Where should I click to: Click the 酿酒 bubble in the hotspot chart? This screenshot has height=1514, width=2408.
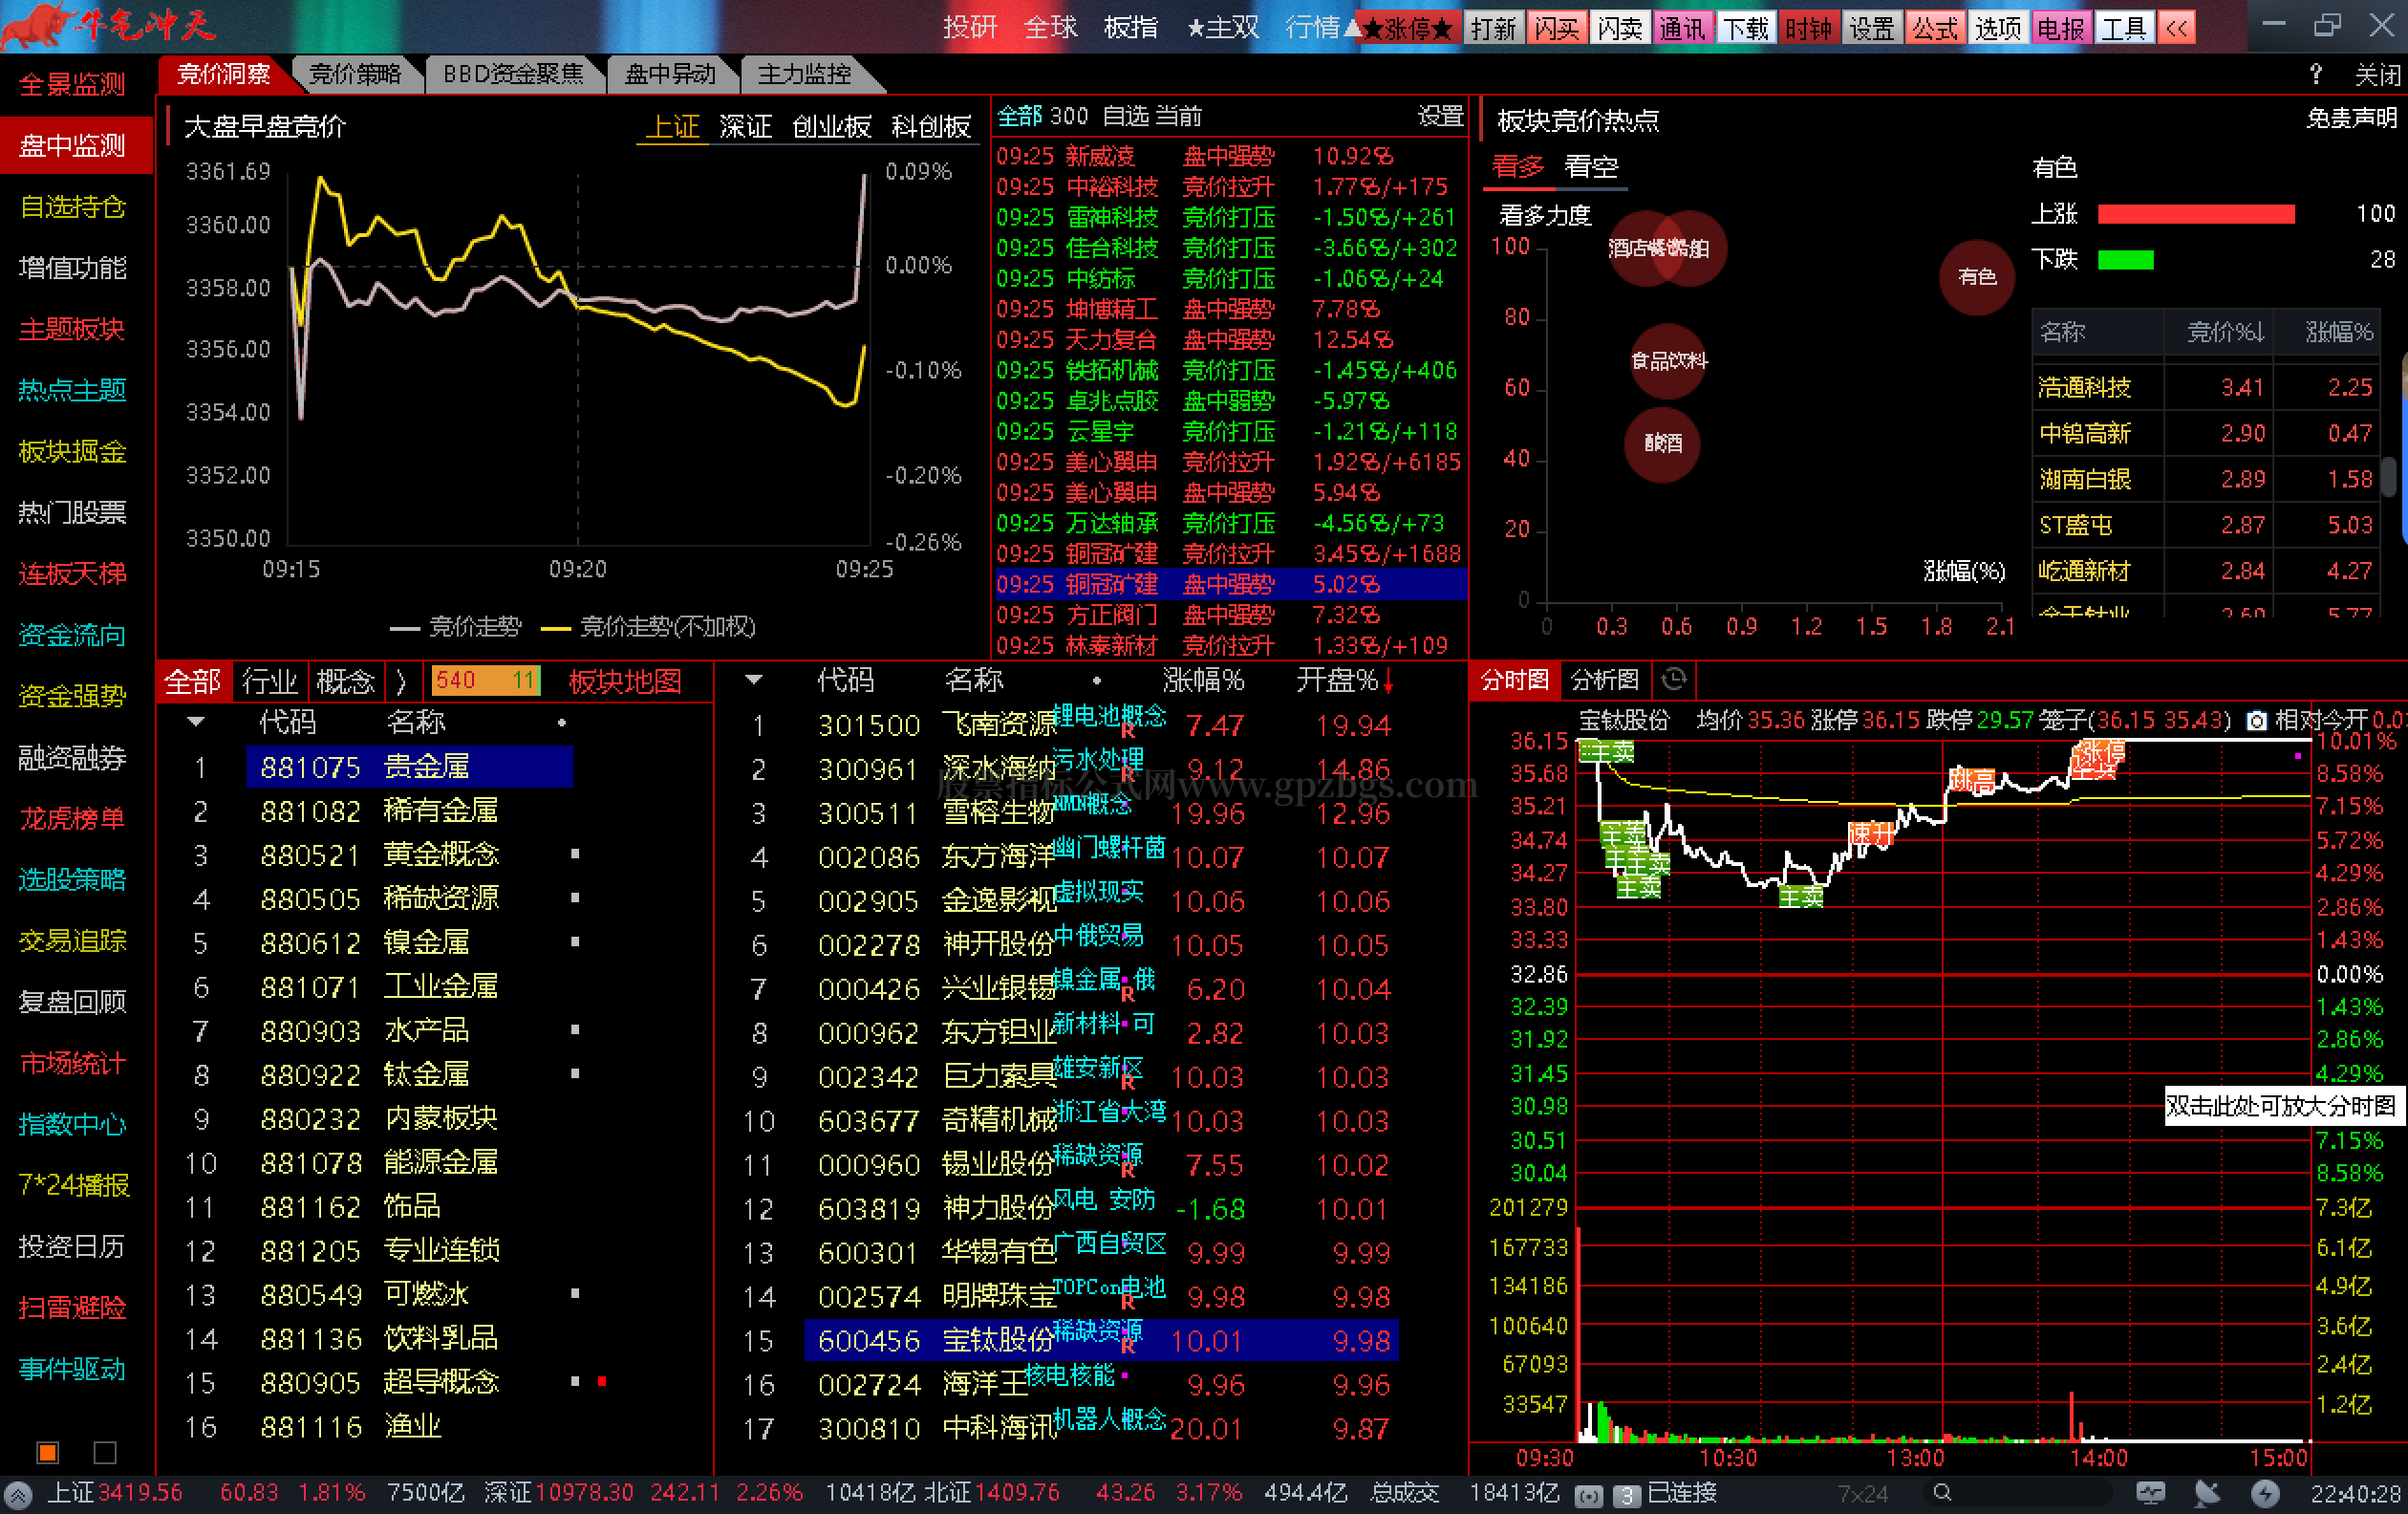pos(1662,444)
